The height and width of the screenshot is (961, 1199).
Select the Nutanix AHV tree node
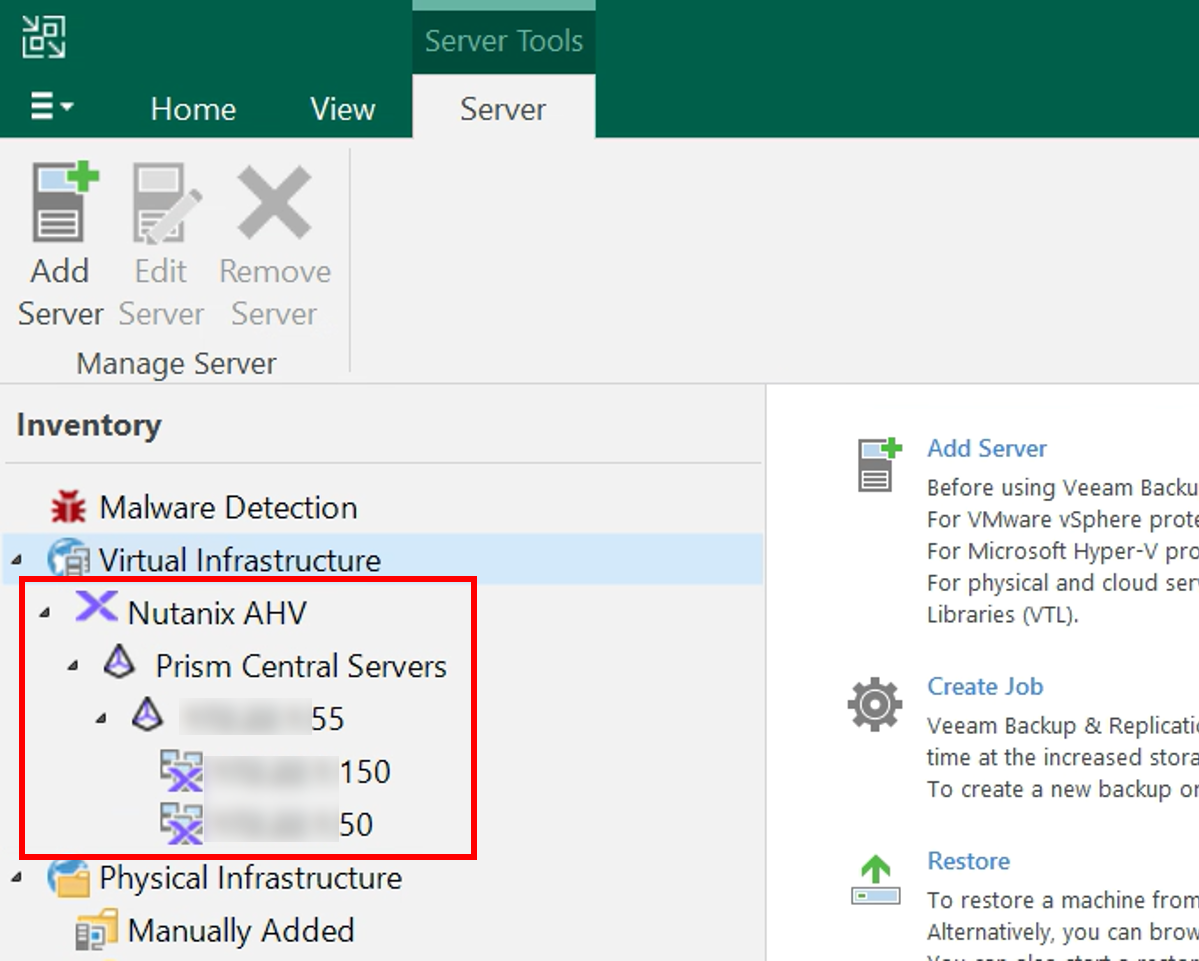(217, 613)
